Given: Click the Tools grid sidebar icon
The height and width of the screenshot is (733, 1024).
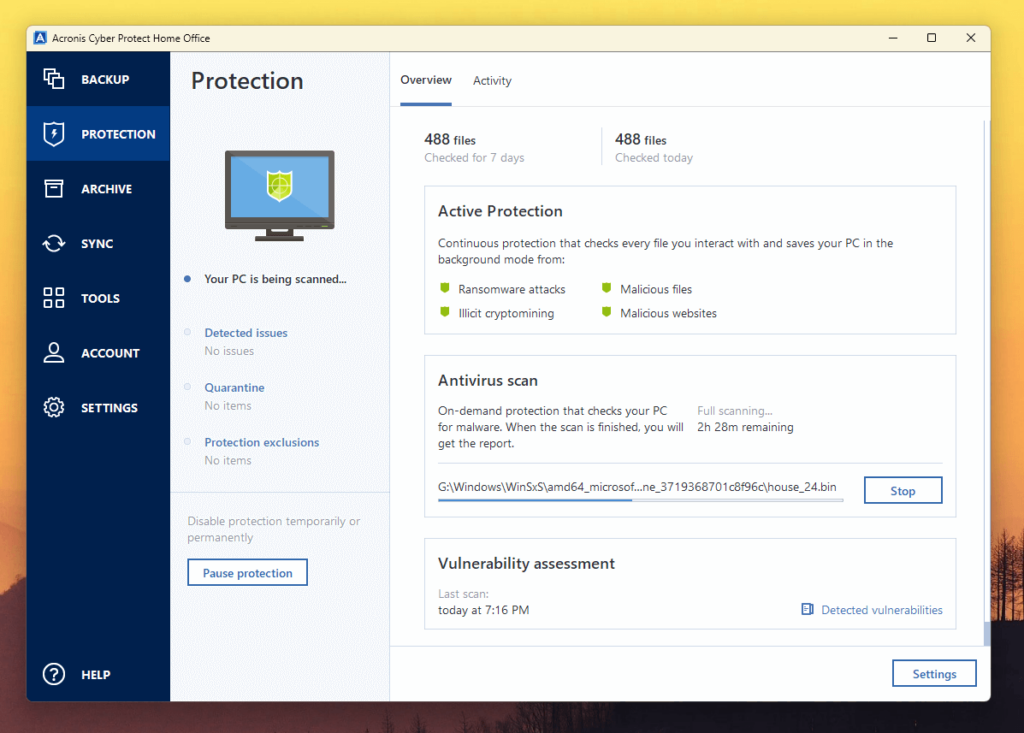Looking at the screenshot, I should point(54,298).
